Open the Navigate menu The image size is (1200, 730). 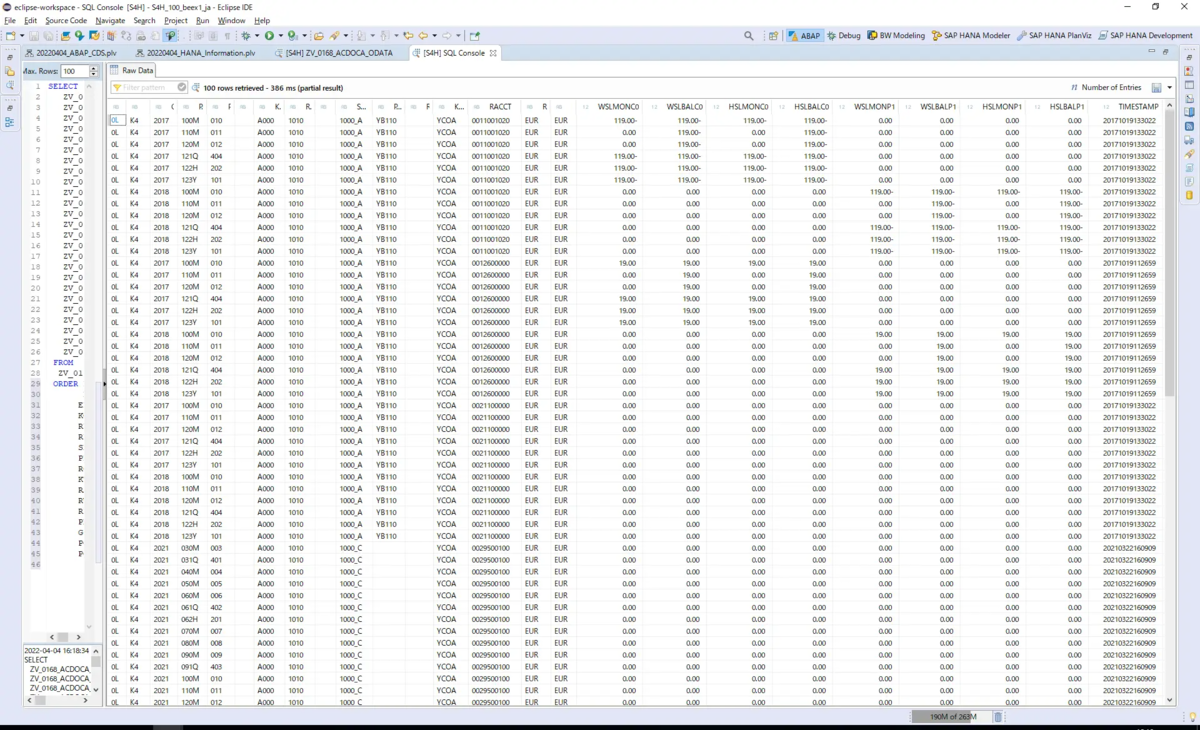(x=110, y=20)
